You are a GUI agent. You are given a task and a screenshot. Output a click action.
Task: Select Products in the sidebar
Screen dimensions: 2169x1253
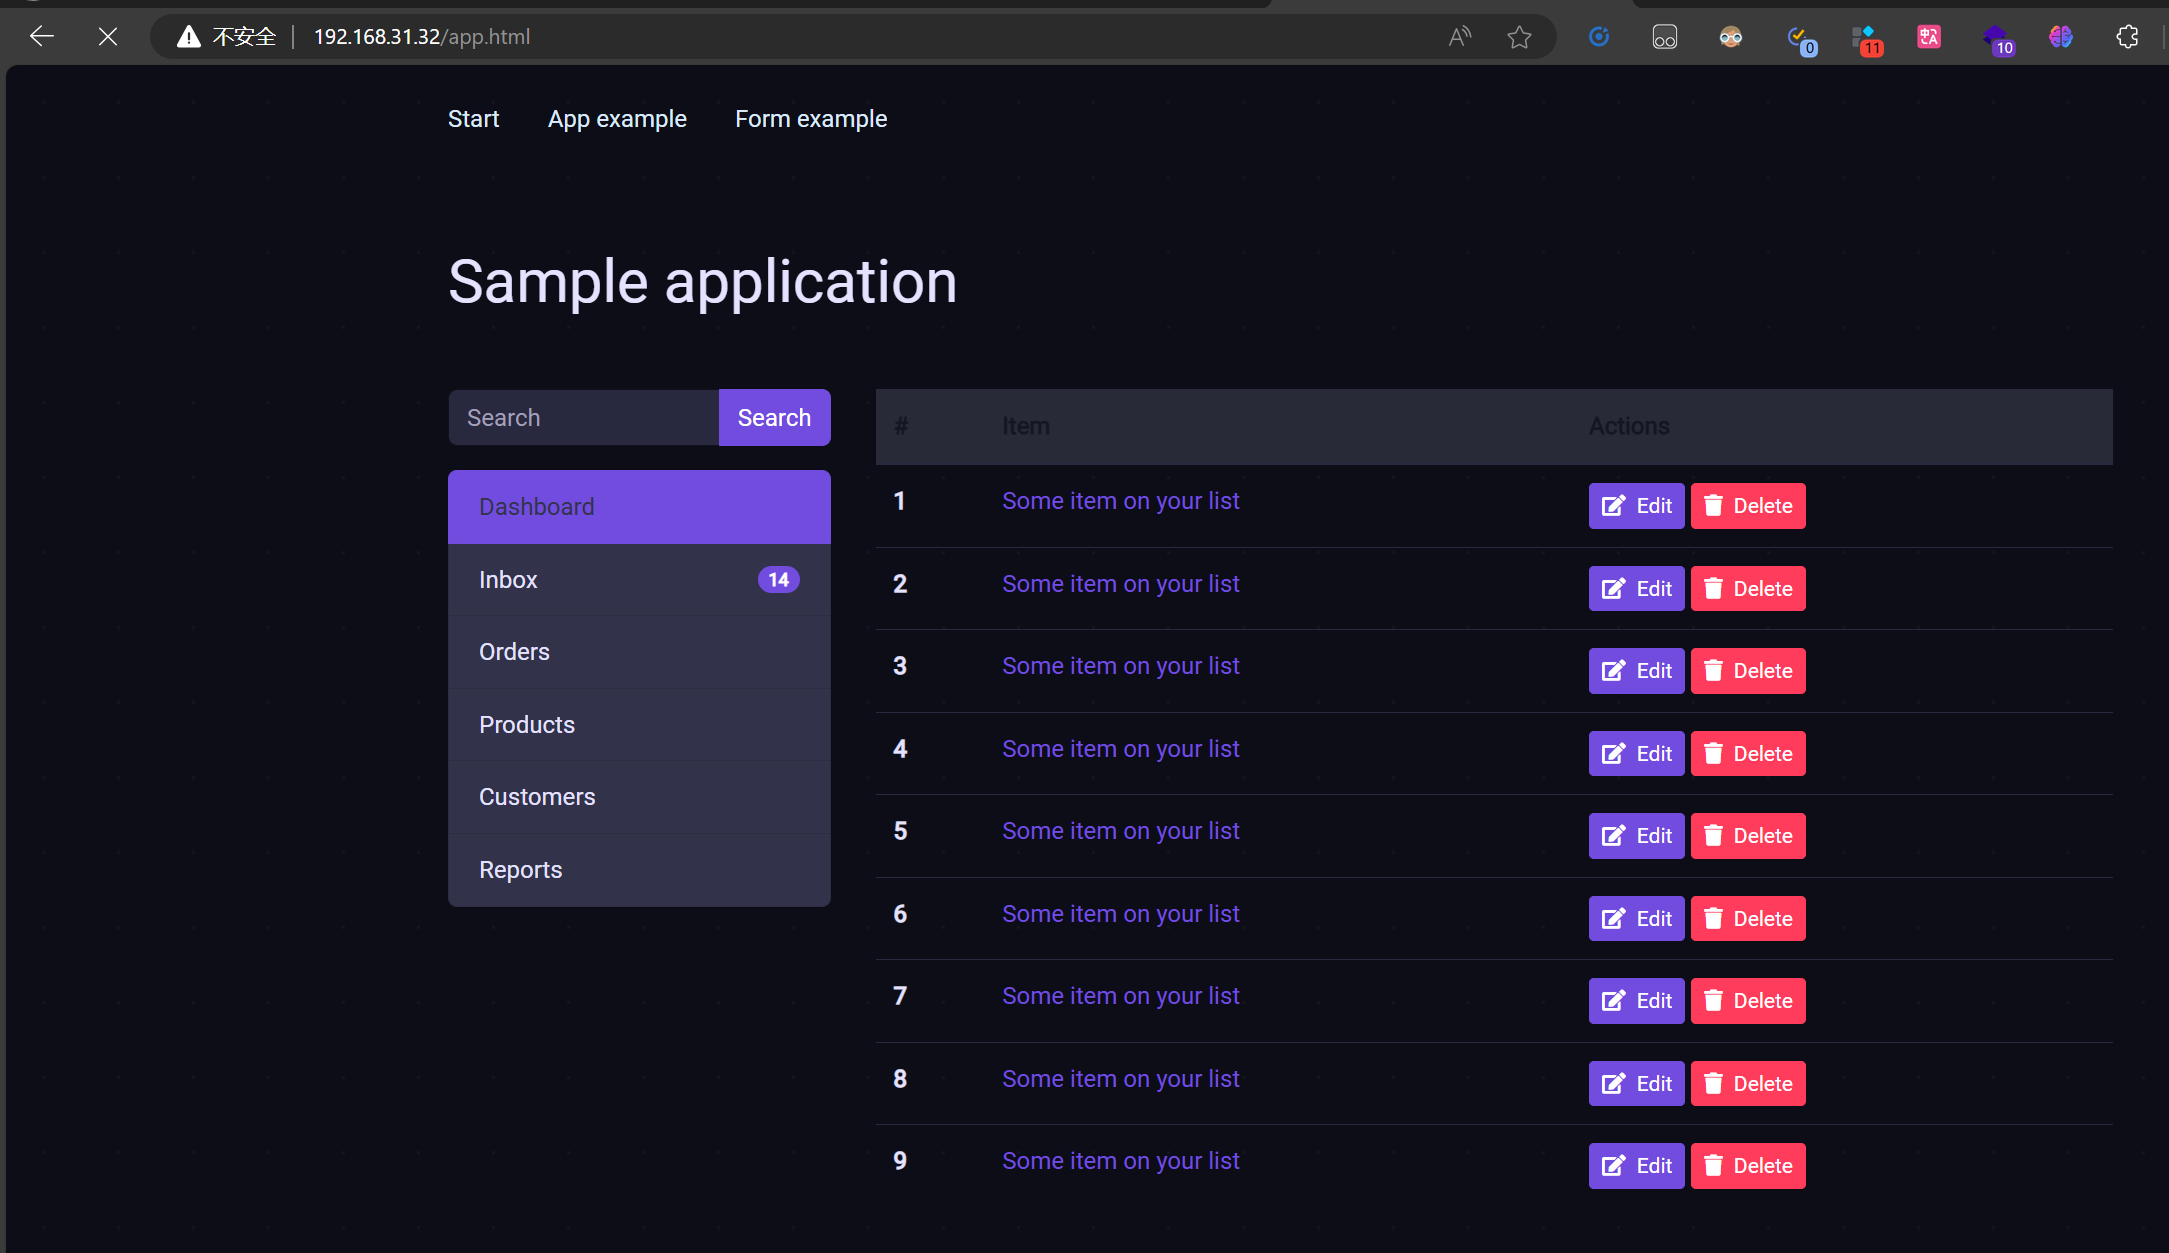(x=639, y=725)
